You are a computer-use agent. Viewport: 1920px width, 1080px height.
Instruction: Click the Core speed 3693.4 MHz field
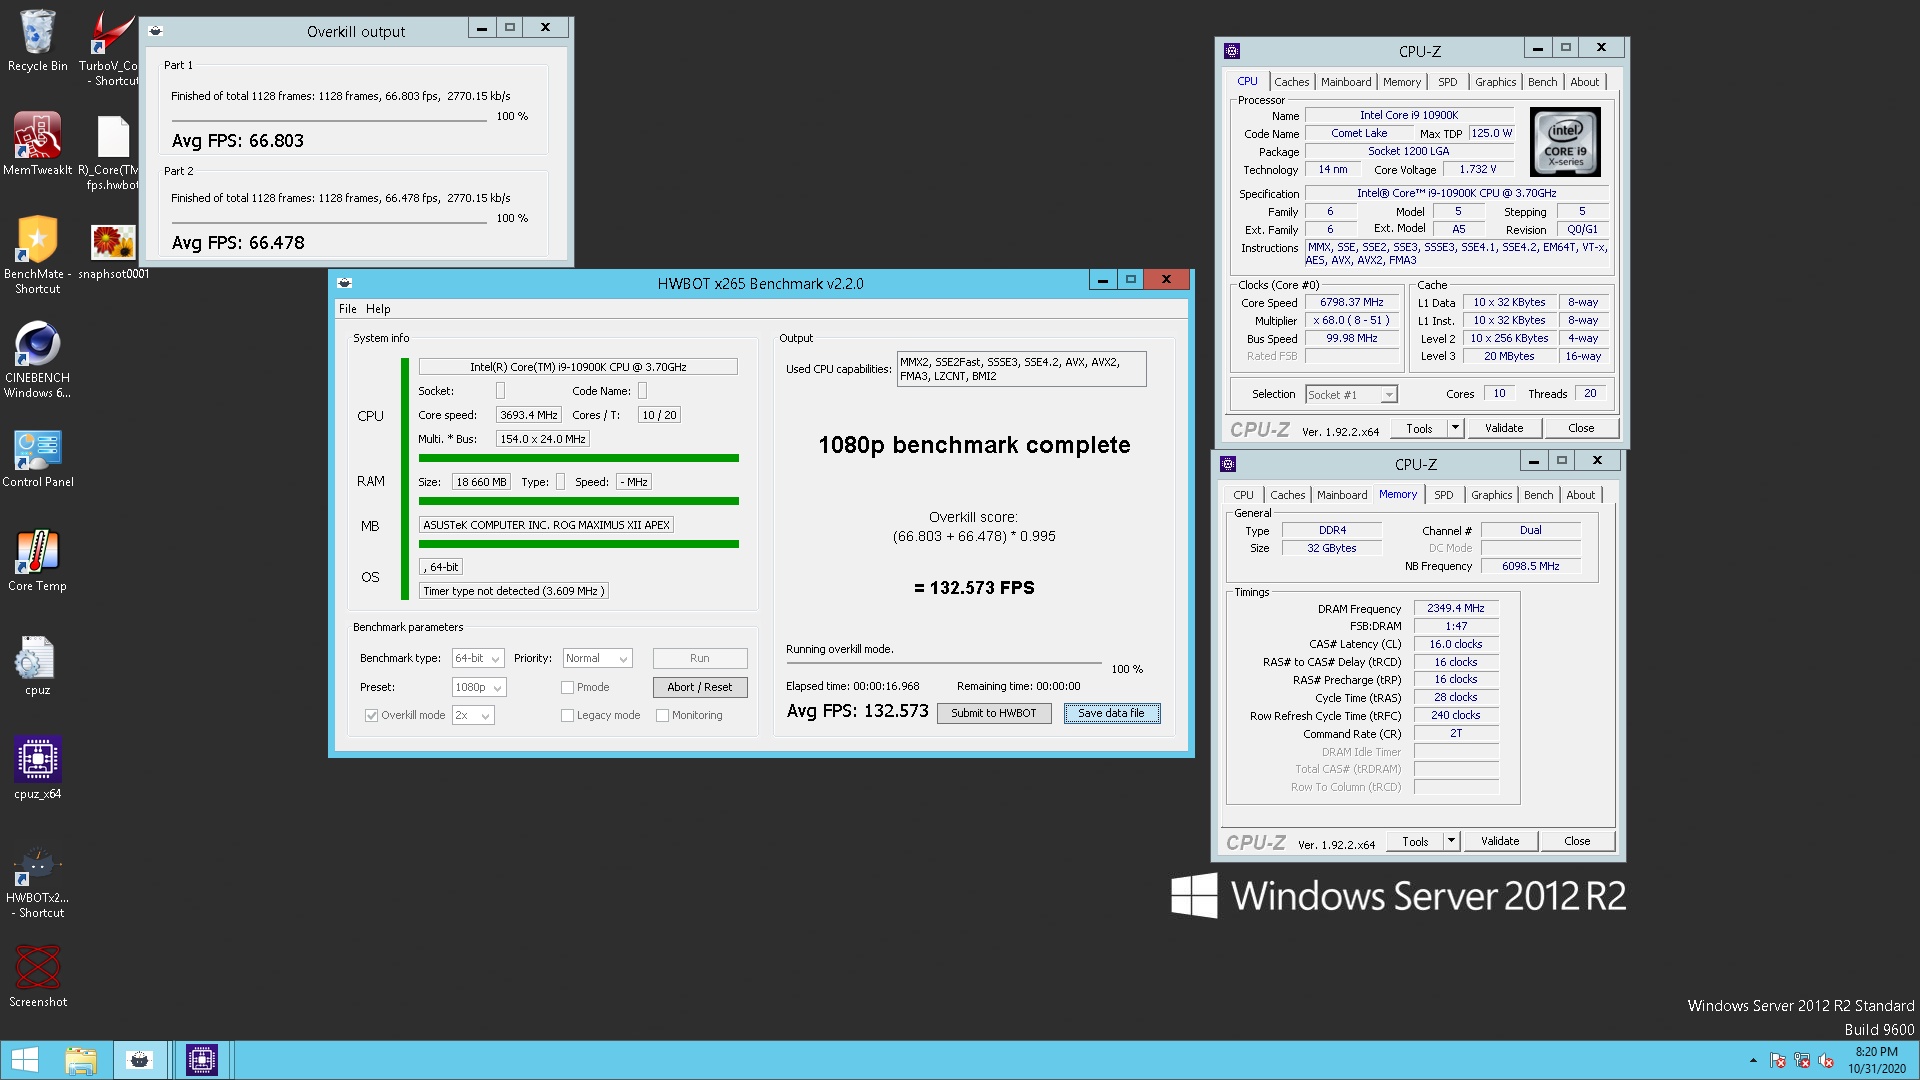(x=528, y=415)
